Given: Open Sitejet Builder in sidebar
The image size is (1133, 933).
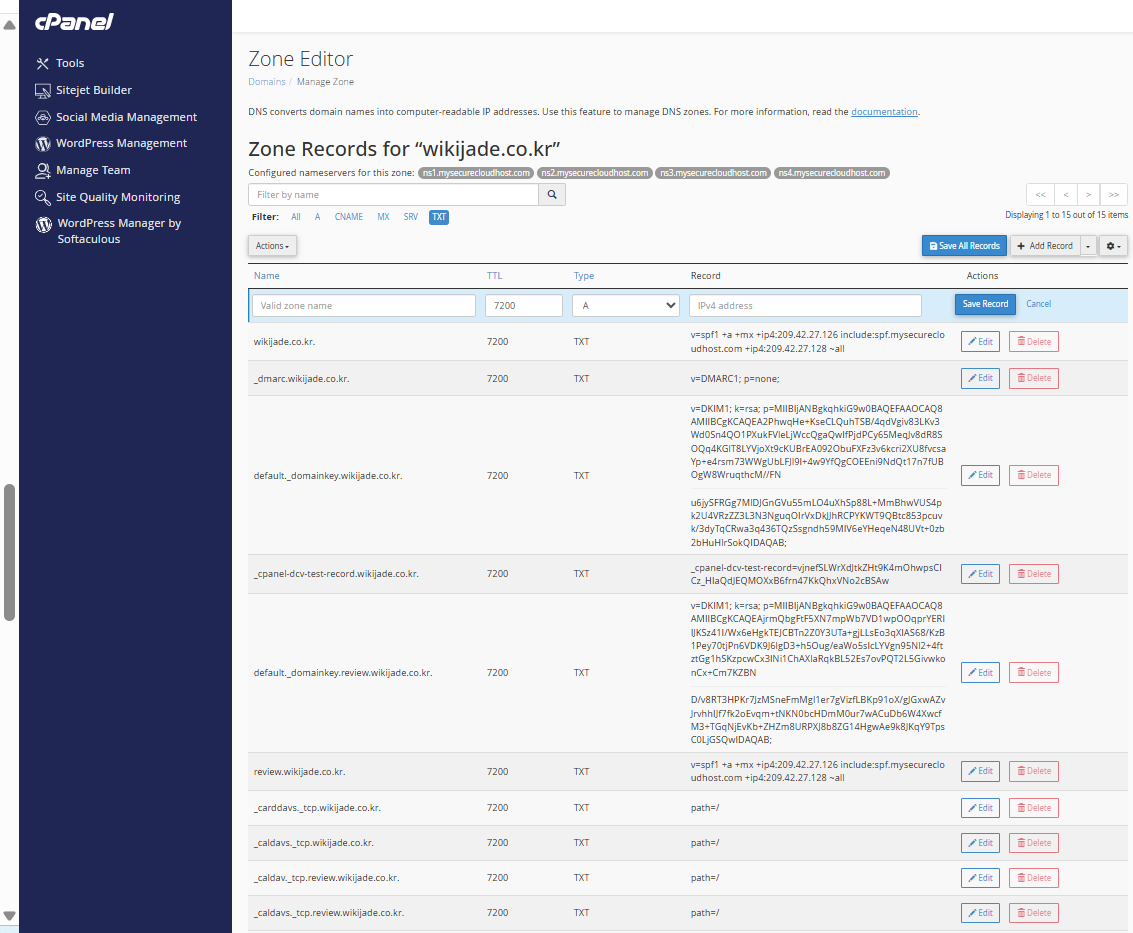Looking at the screenshot, I should [x=83, y=90].
